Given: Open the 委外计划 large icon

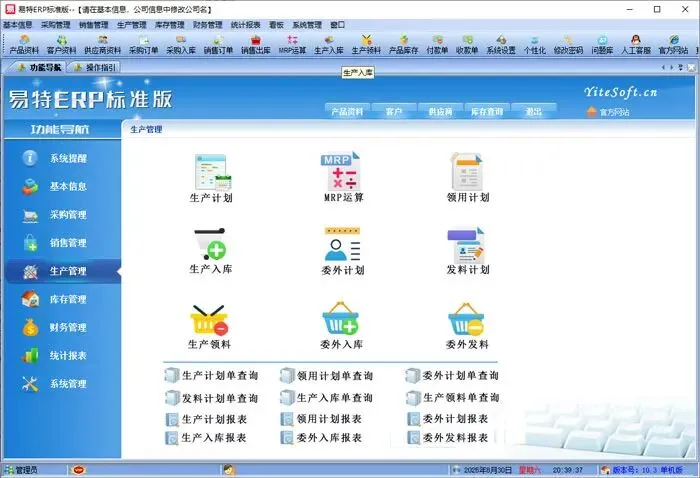Looking at the screenshot, I should tap(342, 251).
